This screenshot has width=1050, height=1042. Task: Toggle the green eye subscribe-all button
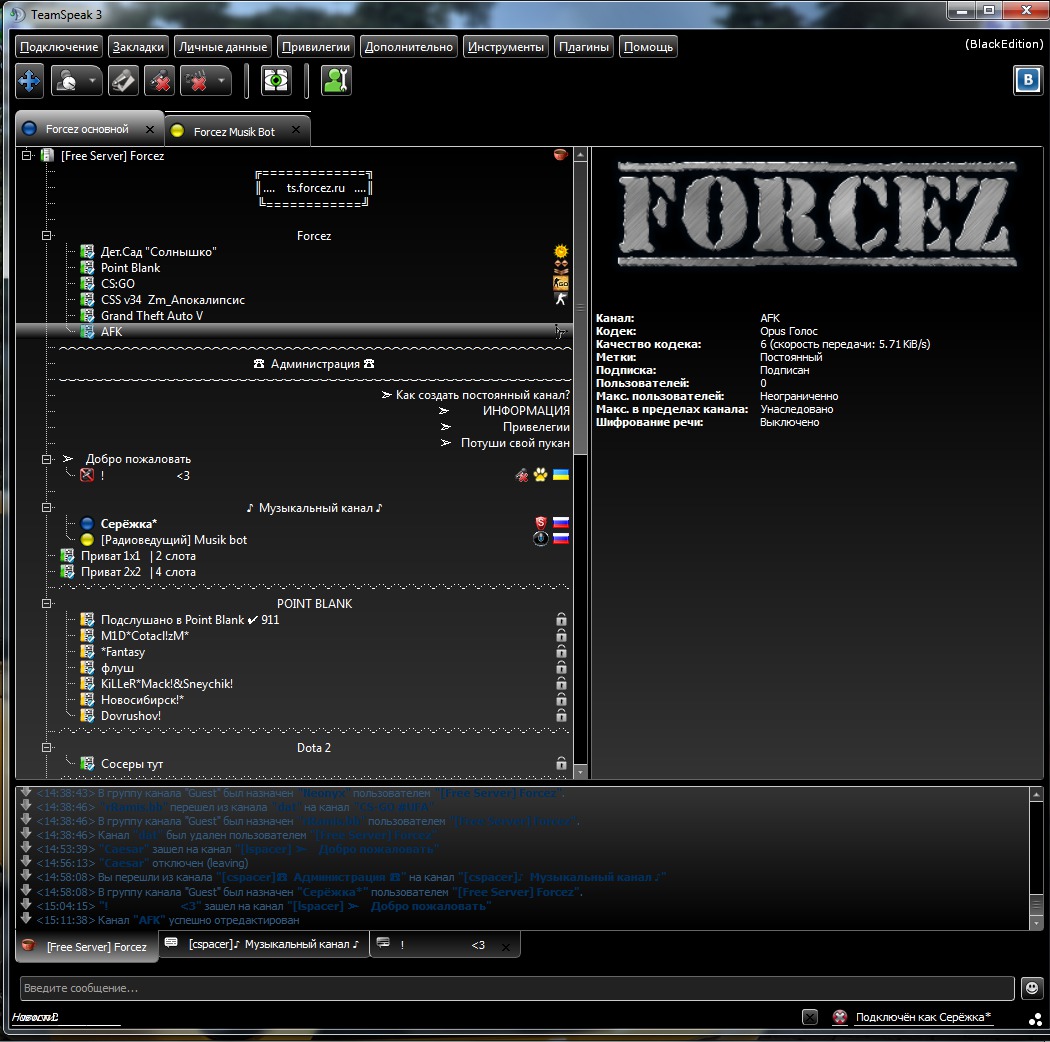click(276, 81)
